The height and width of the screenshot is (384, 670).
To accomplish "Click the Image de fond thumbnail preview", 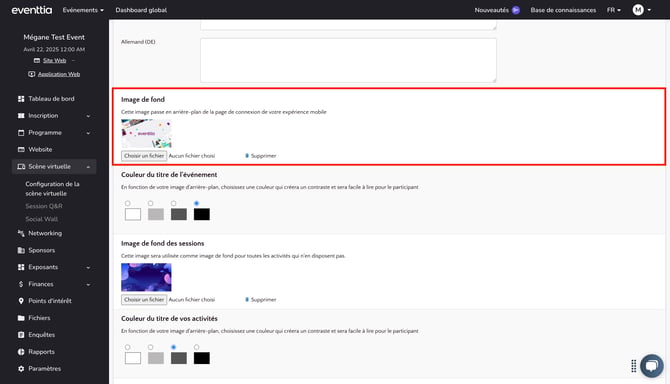I will click(146, 133).
